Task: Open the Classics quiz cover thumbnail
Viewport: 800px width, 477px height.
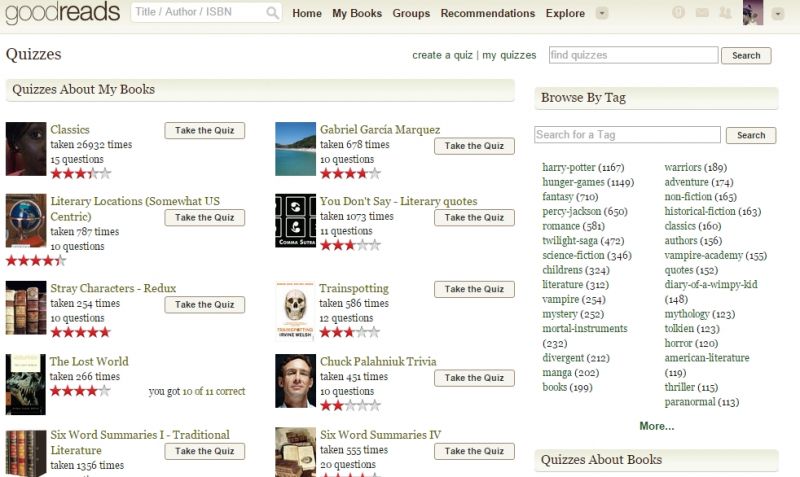Action: (25, 148)
